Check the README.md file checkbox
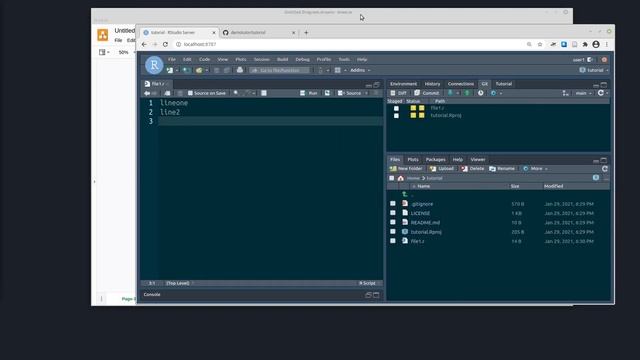 [x=393, y=222]
